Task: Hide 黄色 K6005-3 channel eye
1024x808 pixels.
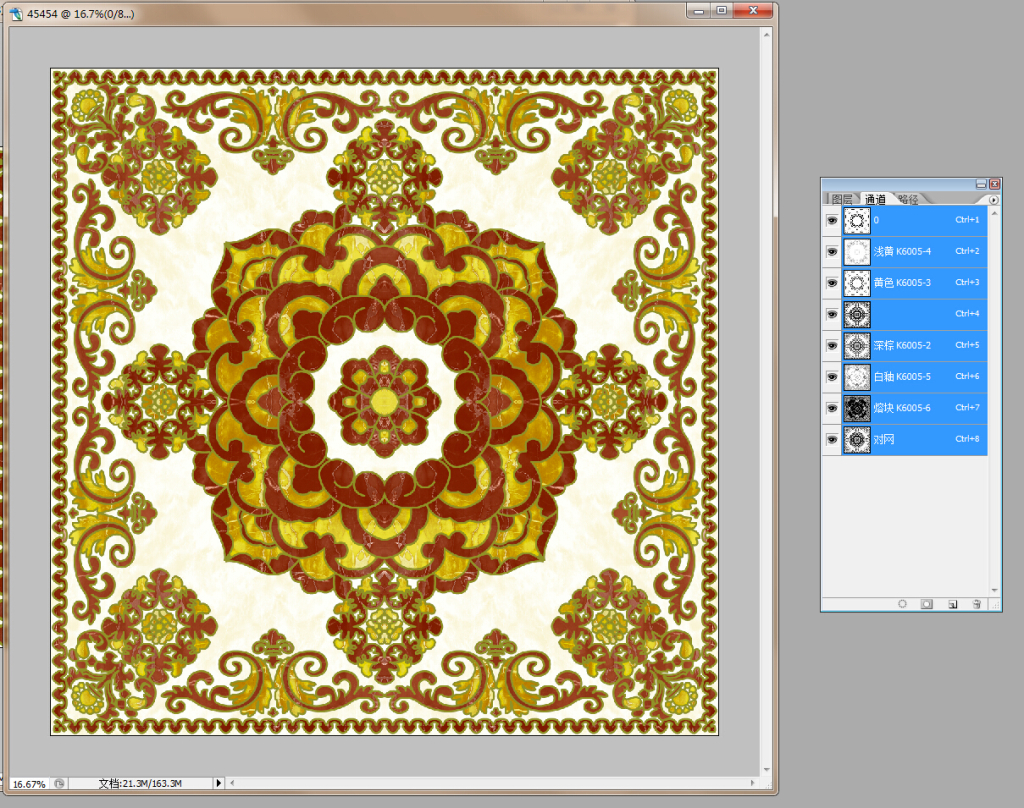Action: (832, 283)
